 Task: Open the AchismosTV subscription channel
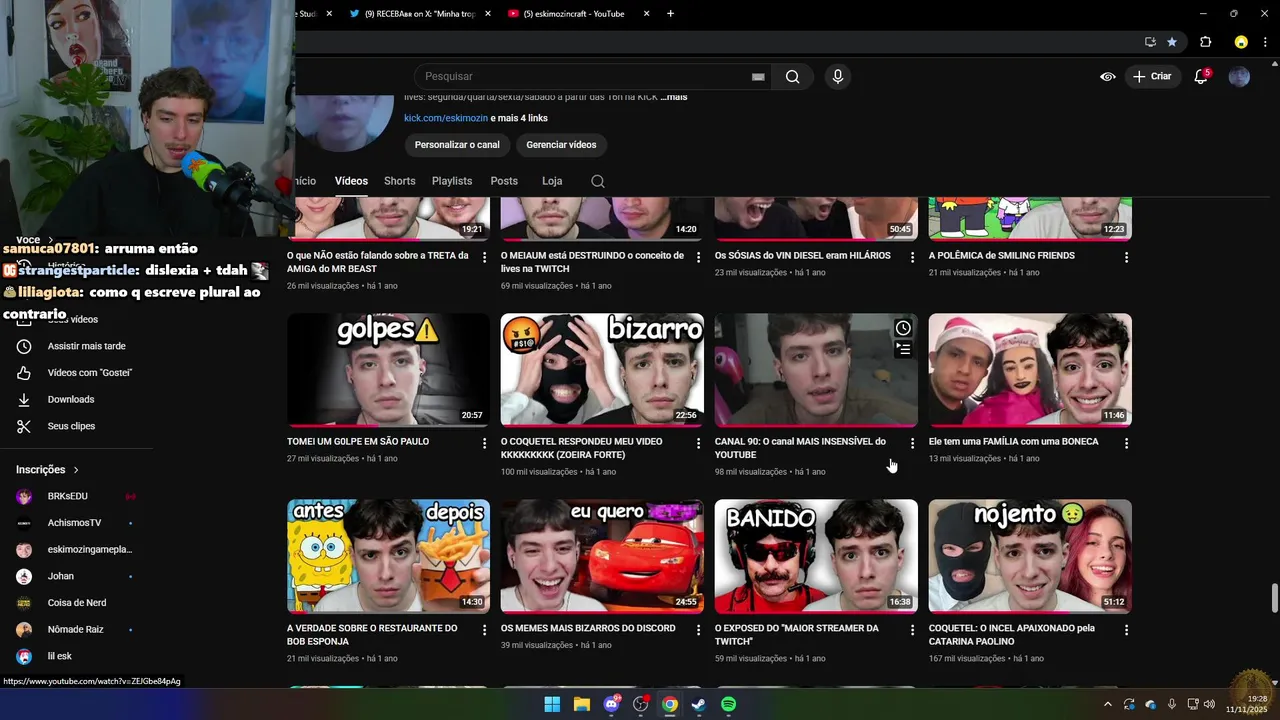tap(76, 523)
